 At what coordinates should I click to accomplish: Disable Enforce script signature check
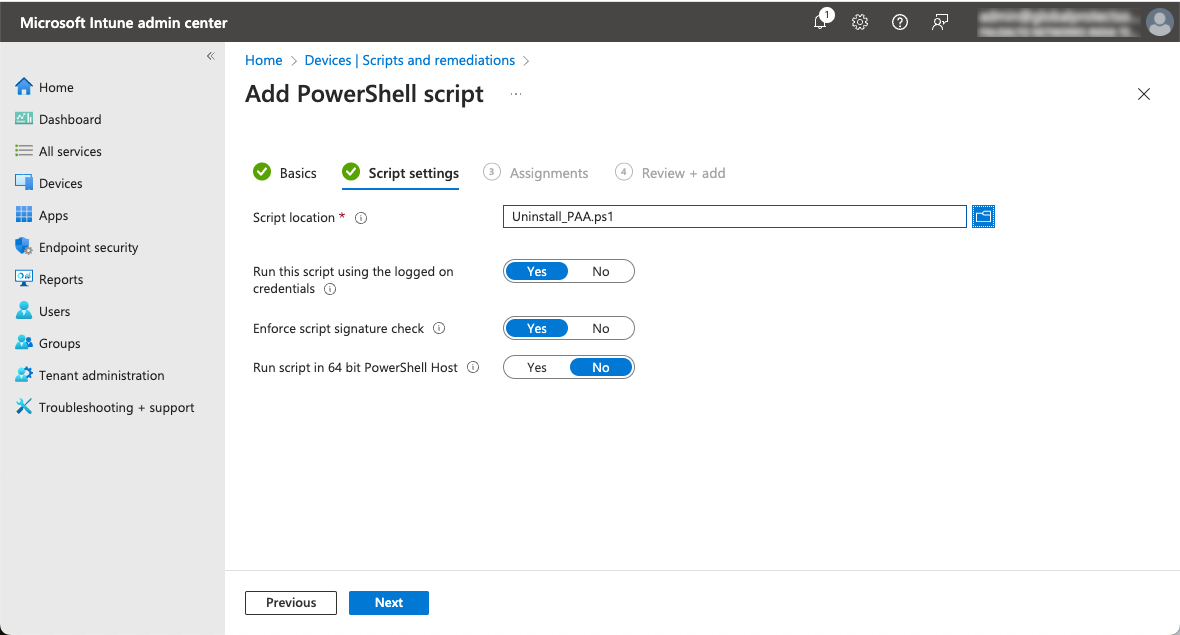pyautogui.click(x=600, y=328)
